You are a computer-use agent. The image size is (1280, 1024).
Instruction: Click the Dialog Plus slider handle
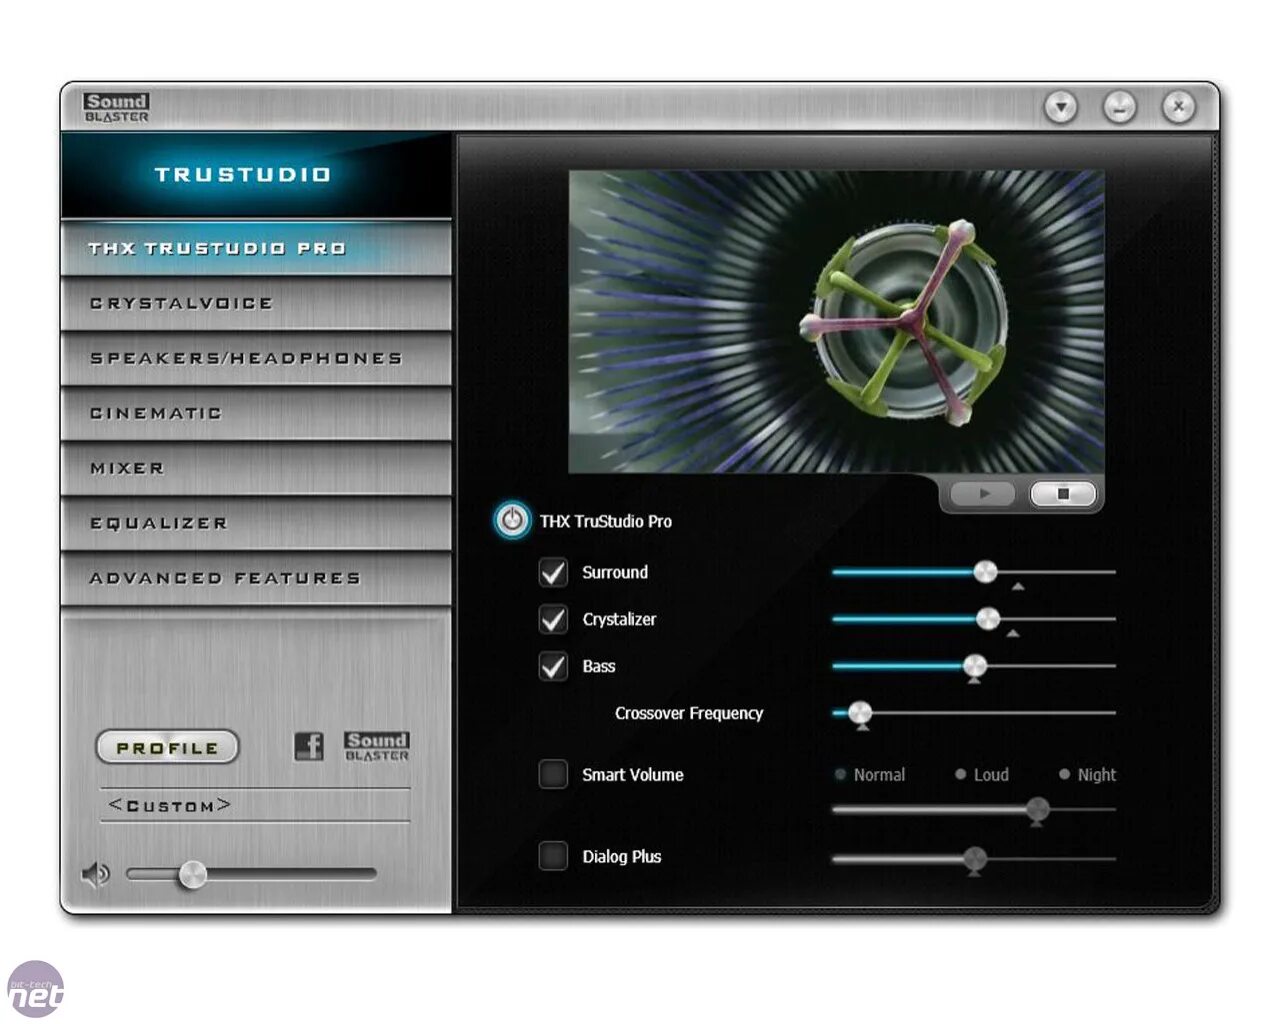tap(975, 858)
